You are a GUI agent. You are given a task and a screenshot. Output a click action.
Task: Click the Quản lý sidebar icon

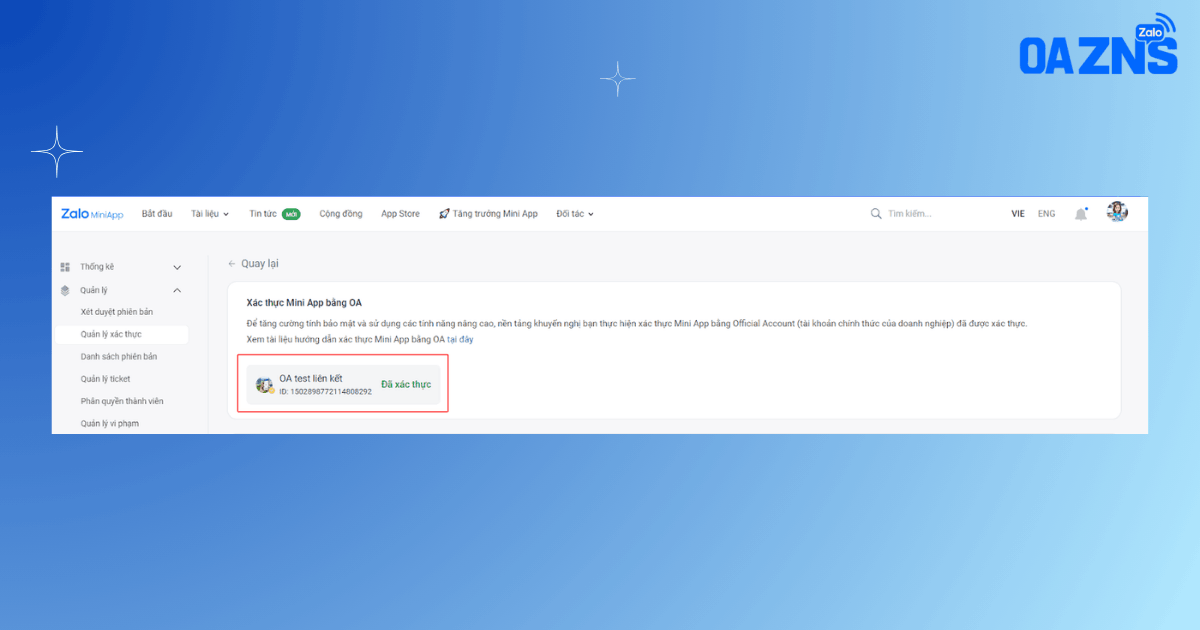coord(65,290)
